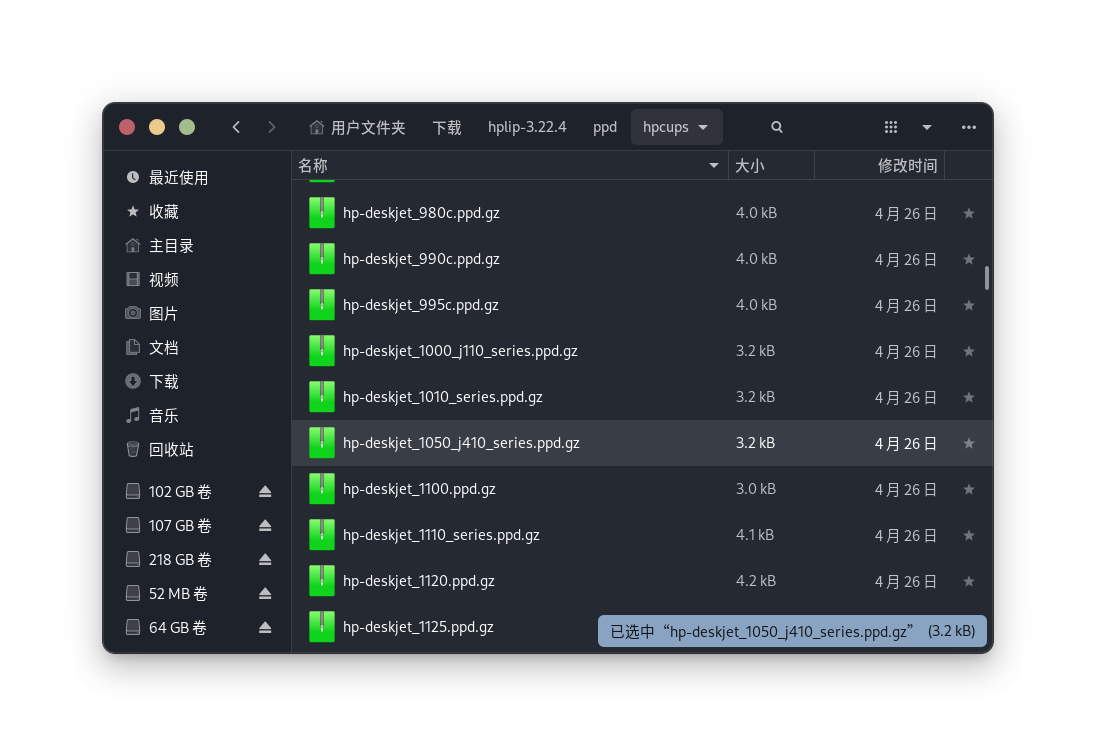The height and width of the screenshot is (756, 1096).
Task: Star the hp-deskjet_1050_j410_series.ppd.gz file
Action: (968, 443)
